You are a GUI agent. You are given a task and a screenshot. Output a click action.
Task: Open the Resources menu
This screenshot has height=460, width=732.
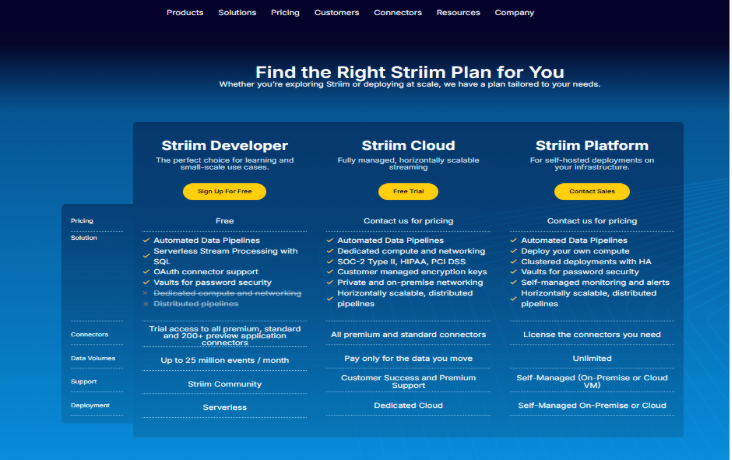click(x=458, y=13)
